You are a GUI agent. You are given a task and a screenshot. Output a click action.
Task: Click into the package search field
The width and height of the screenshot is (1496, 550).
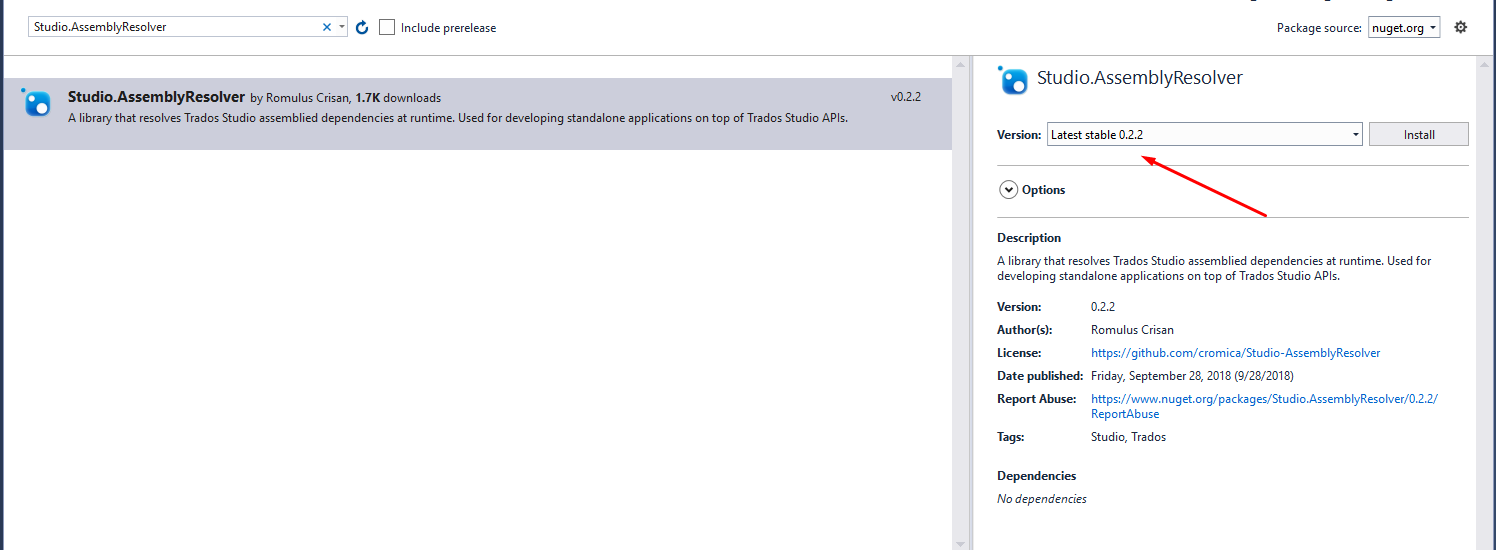170,27
